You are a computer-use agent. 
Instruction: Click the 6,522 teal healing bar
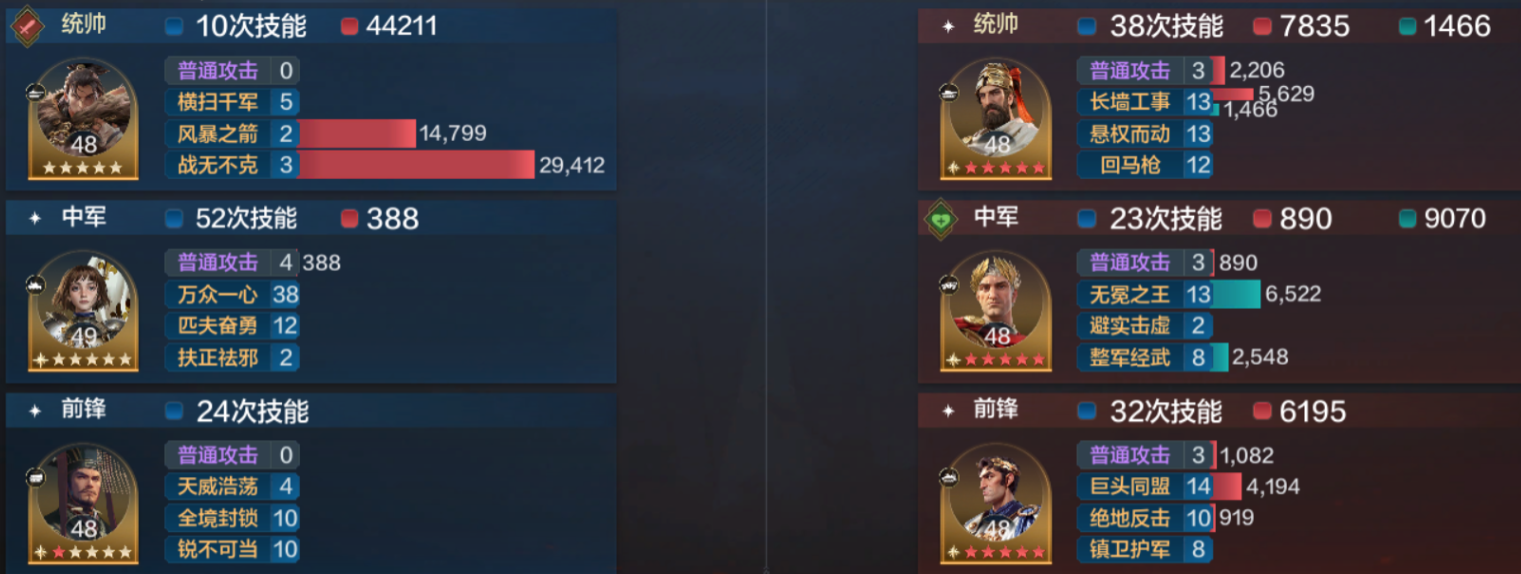pos(1237,294)
